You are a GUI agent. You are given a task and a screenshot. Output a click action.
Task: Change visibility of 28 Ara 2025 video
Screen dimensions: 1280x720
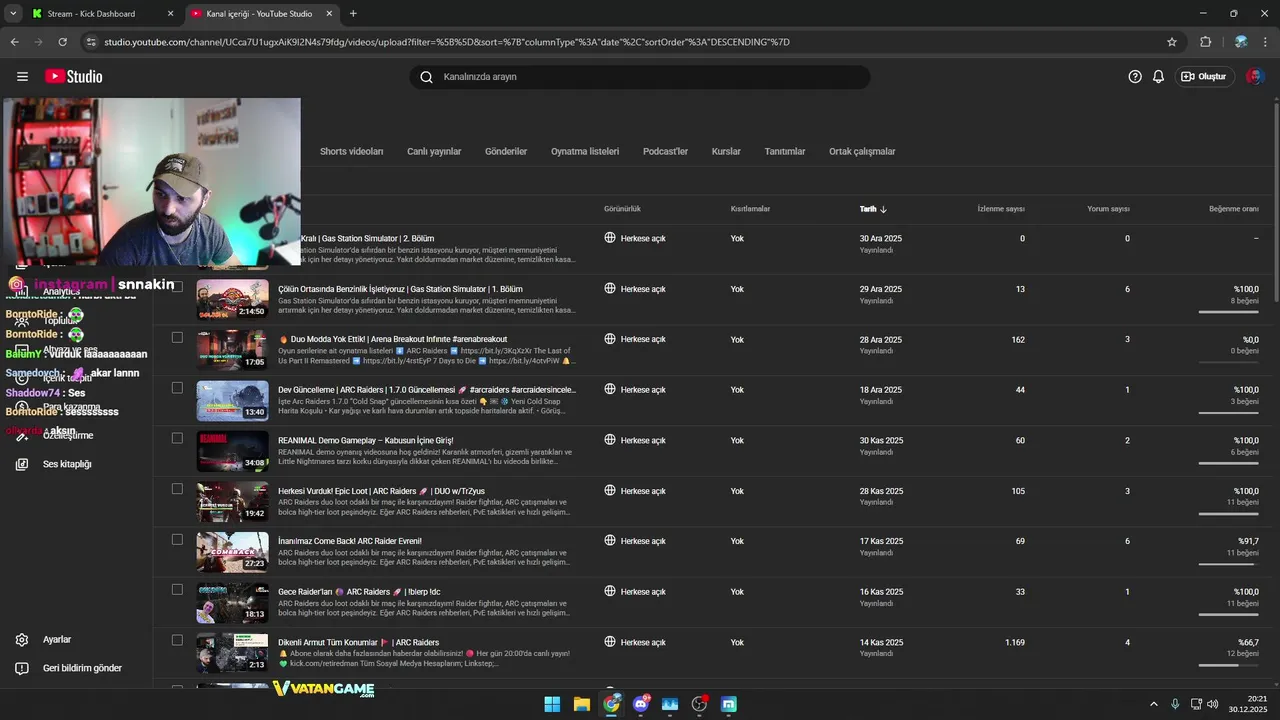point(635,339)
